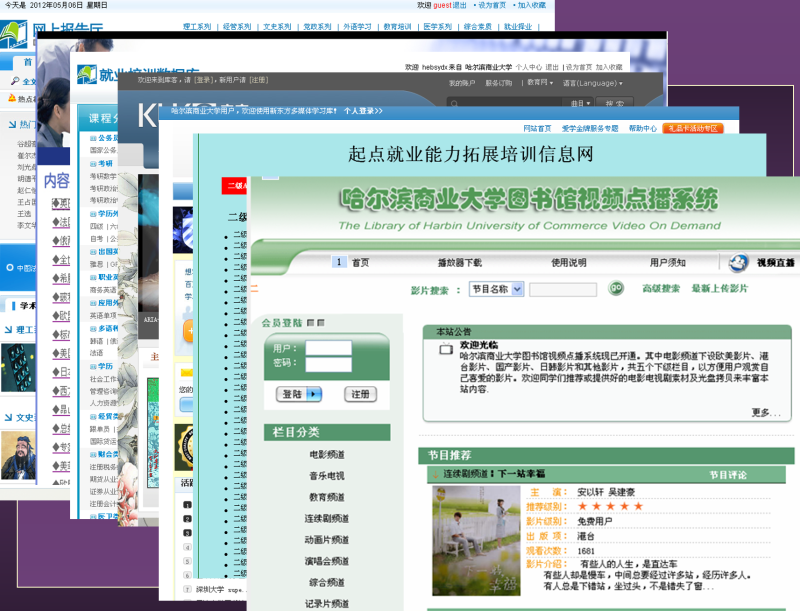Select 党政系列 in 网上报告厅 top menu
This screenshot has height=611, width=800.
(x=317, y=27)
